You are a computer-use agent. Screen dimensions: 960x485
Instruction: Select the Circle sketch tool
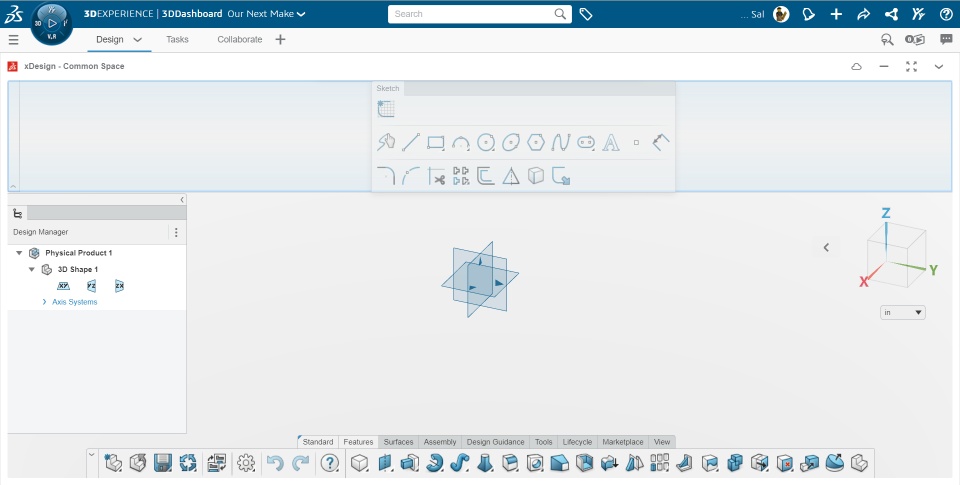tap(486, 143)
